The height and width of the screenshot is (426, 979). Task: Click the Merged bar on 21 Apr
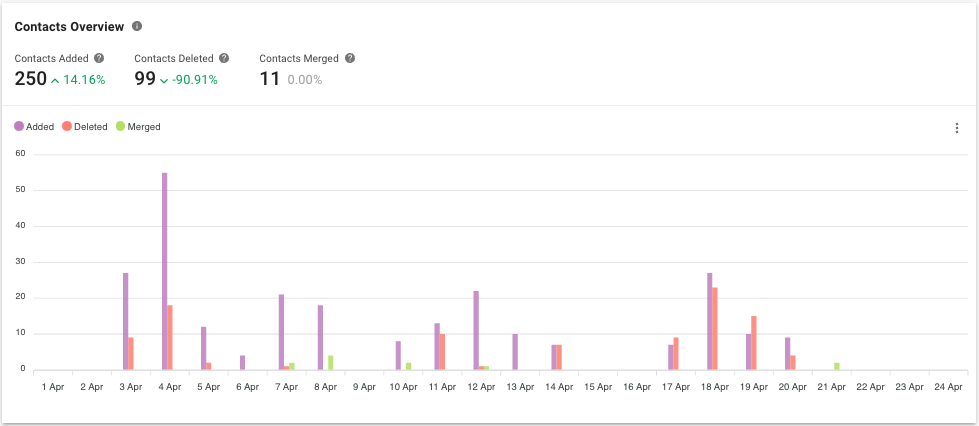(837, 366)
